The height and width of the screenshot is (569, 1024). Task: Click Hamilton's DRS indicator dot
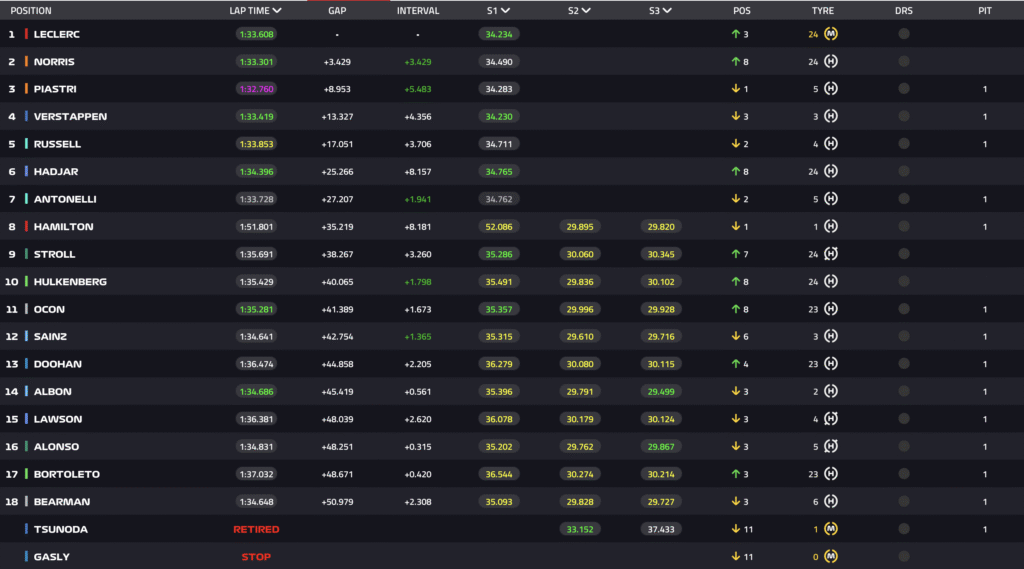click(x=904, y=227)
